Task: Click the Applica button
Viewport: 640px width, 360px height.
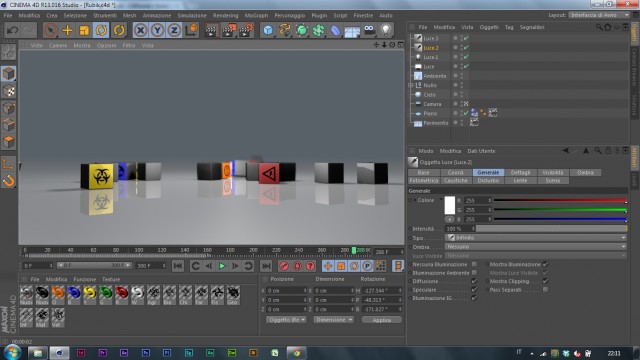Action: pos(382,320)
